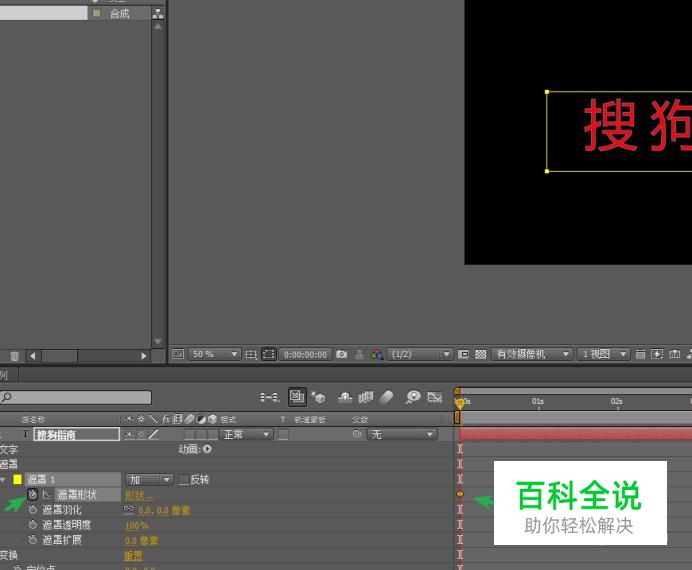This screenshot has height=570, width=692.
Task: Click the 源名称 column header
Action: pyautogui.click(x=33, y=420)
